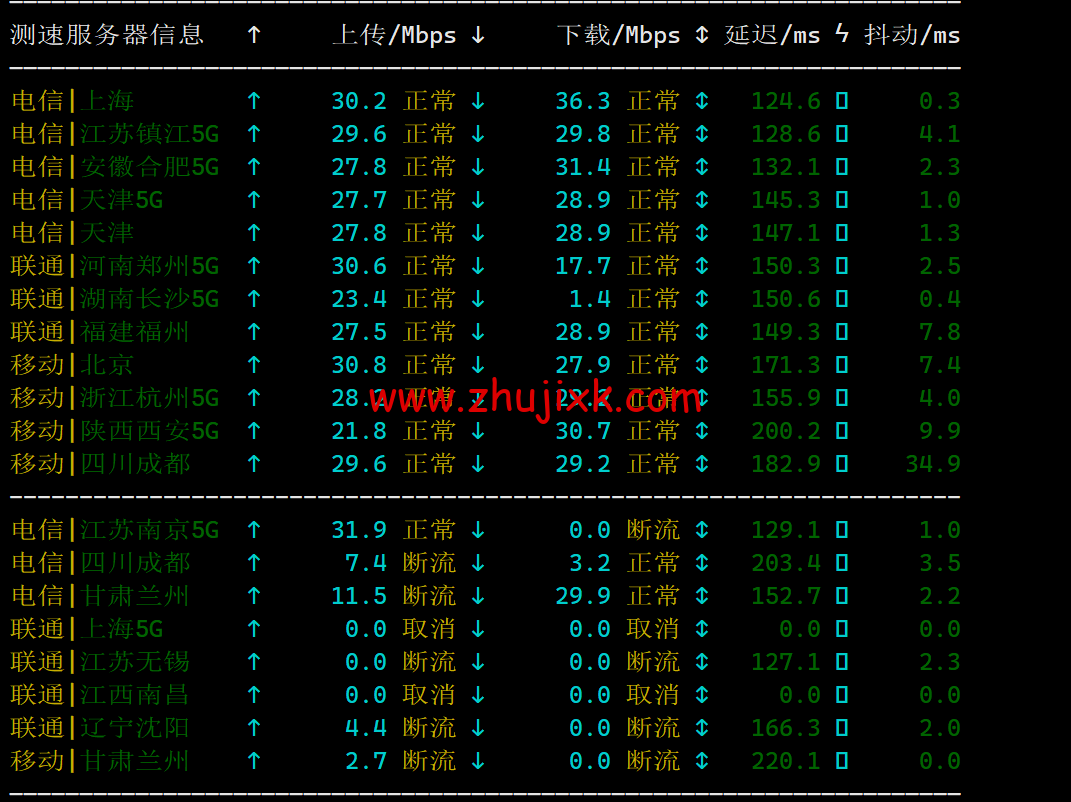The height and width of the screenshot is (802, 1071).
Task: Open the www.zhujixk.com watermark link
Action: [x=535, y=400]
